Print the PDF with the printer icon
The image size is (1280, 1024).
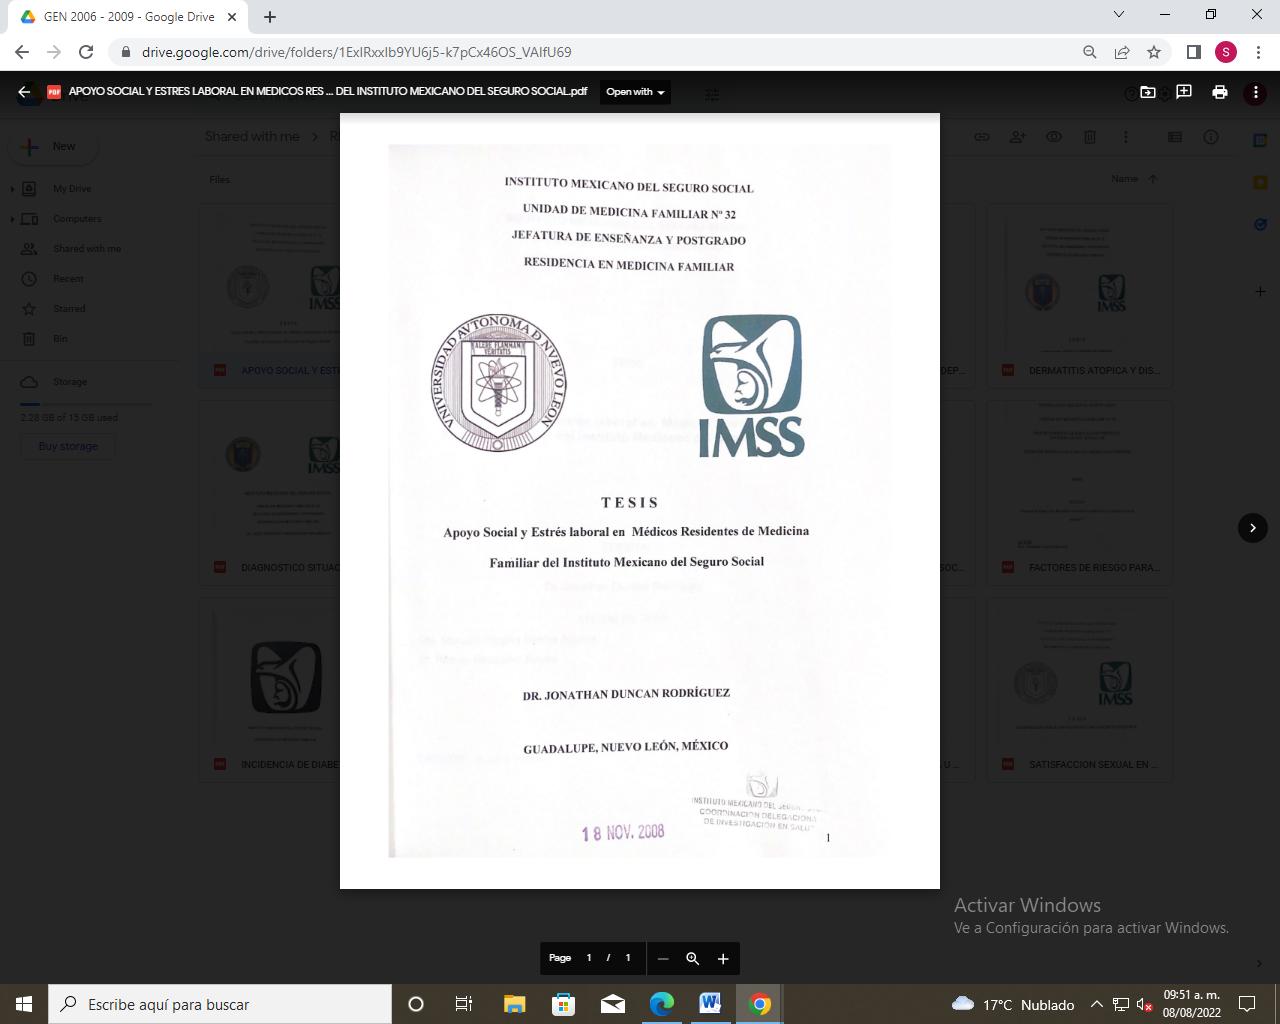pyautogui.click(x=1220, y=92)
